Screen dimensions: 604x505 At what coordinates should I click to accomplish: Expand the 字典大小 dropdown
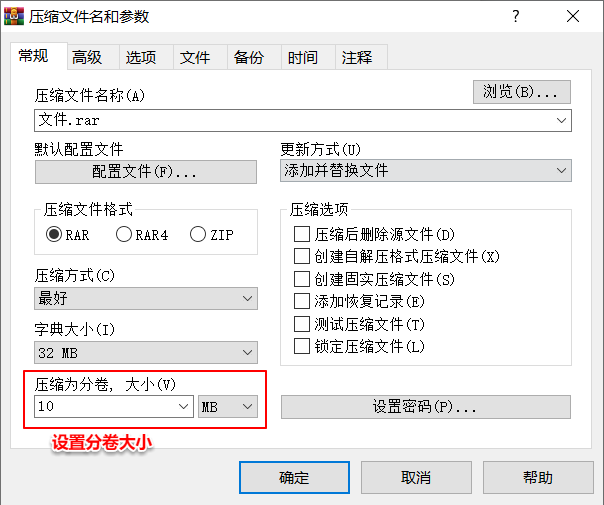coord(146,352)
